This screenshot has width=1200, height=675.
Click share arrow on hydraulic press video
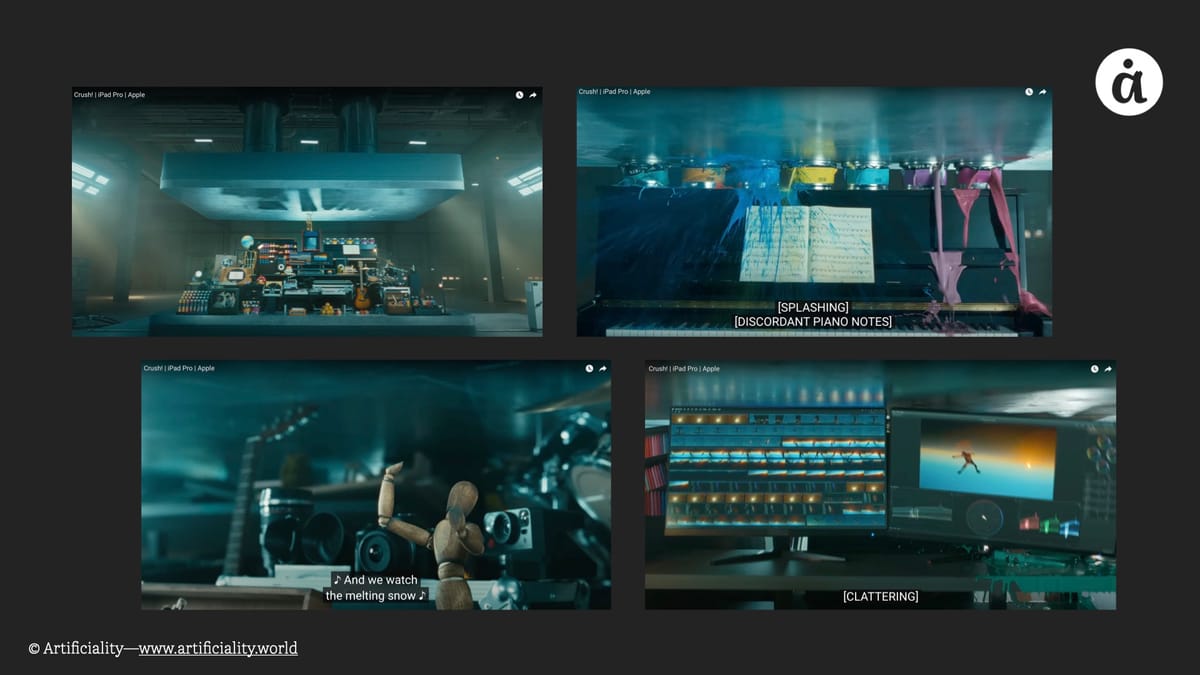tap(533, 95)
